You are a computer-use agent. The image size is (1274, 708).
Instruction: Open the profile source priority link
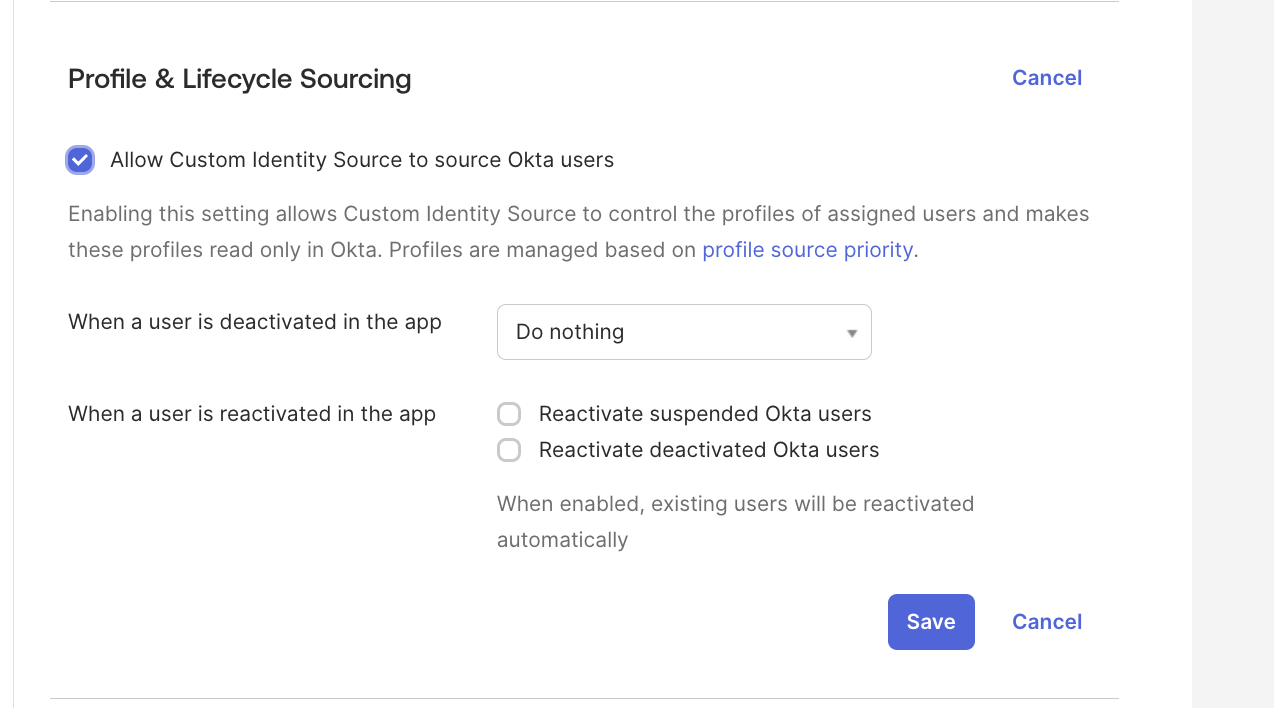807,250
